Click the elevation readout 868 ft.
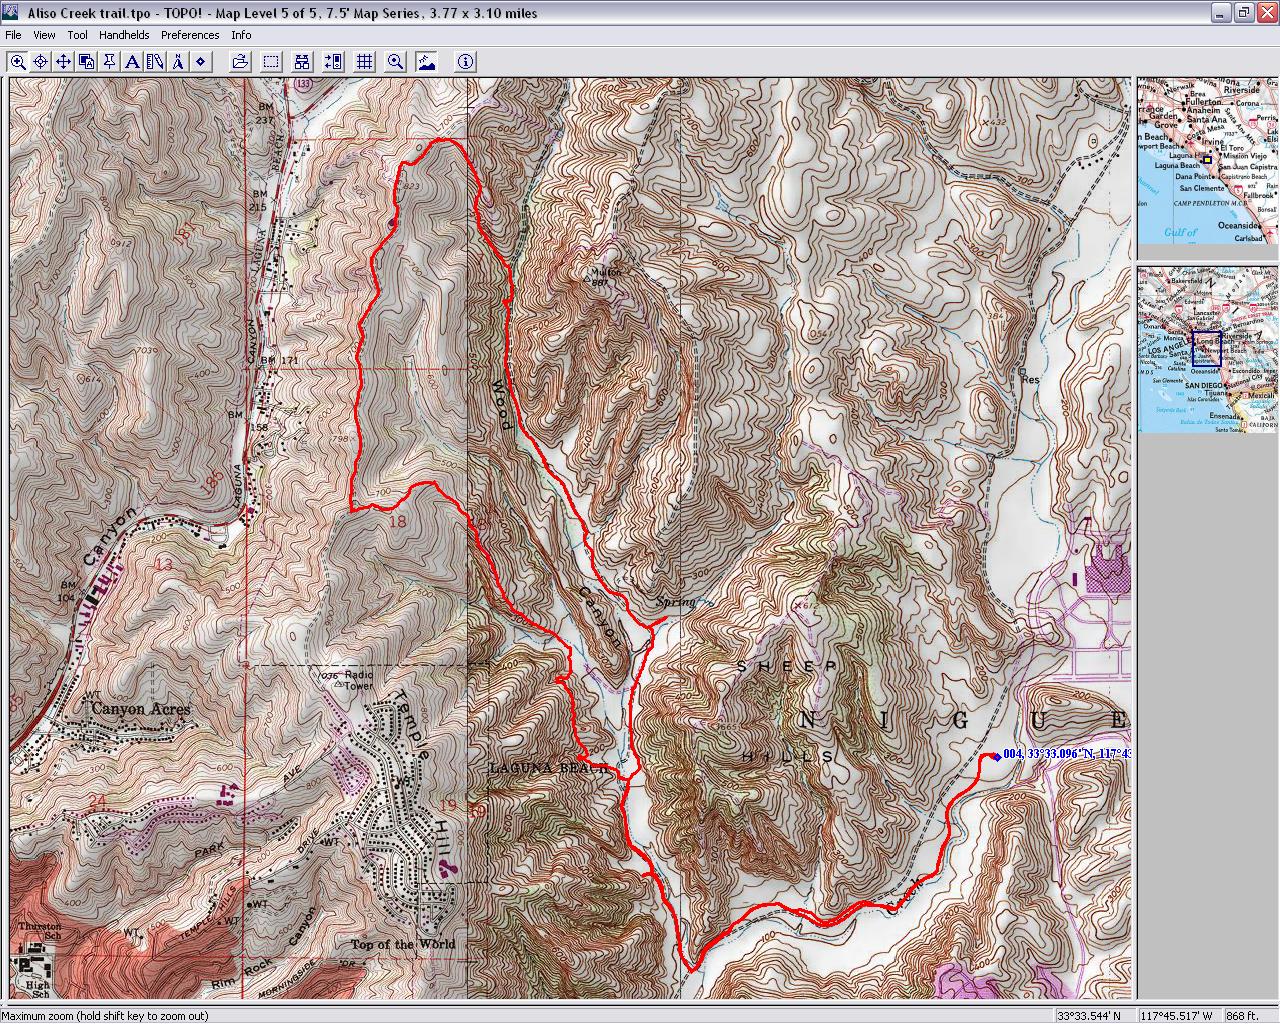 [x=1241, y=1016]
